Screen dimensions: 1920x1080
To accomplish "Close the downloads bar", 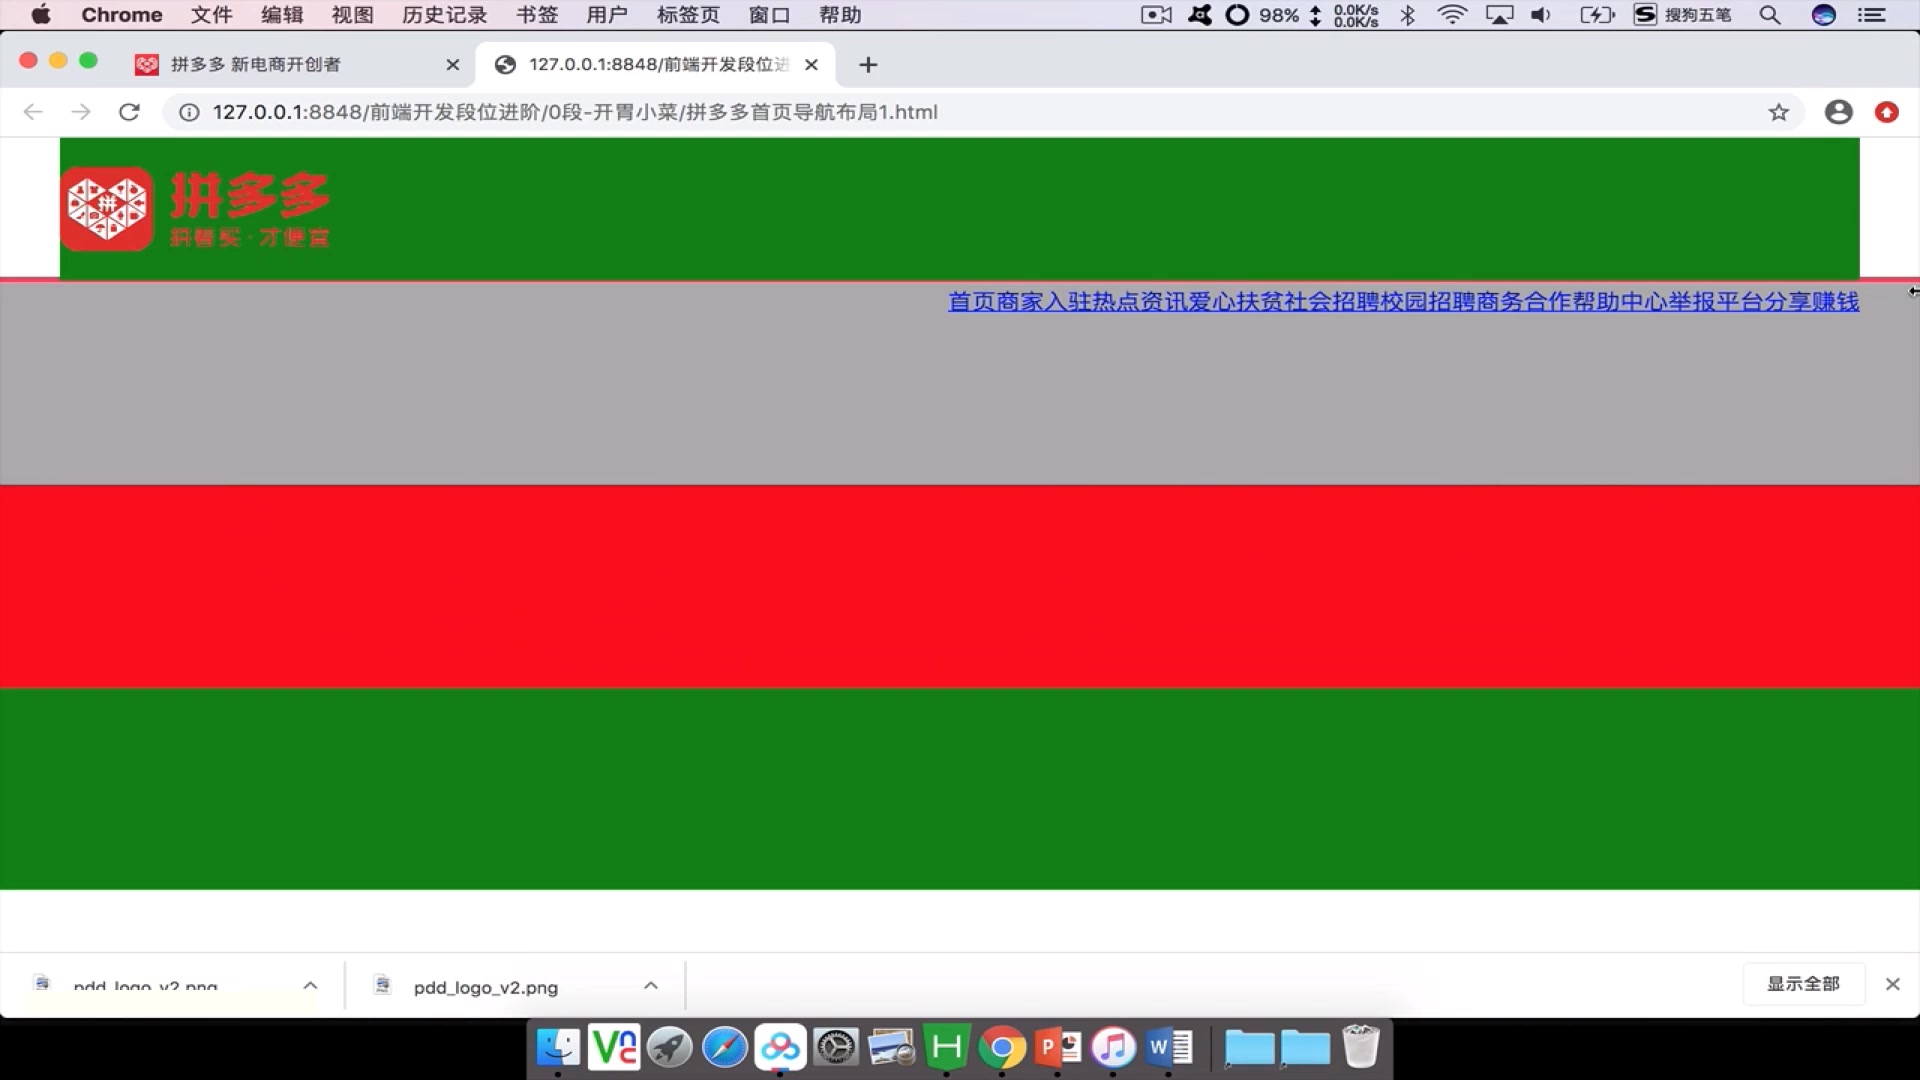I will tap(1892, 984).
